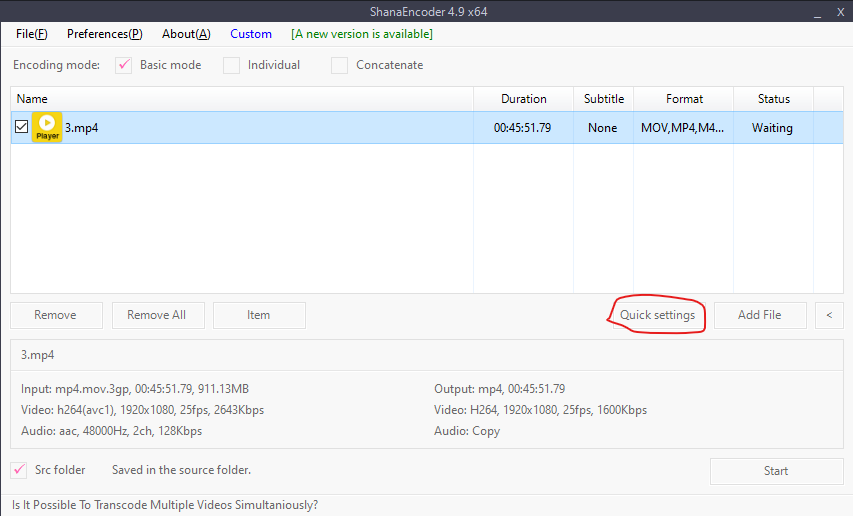Click the Format column header

(684, 99)
